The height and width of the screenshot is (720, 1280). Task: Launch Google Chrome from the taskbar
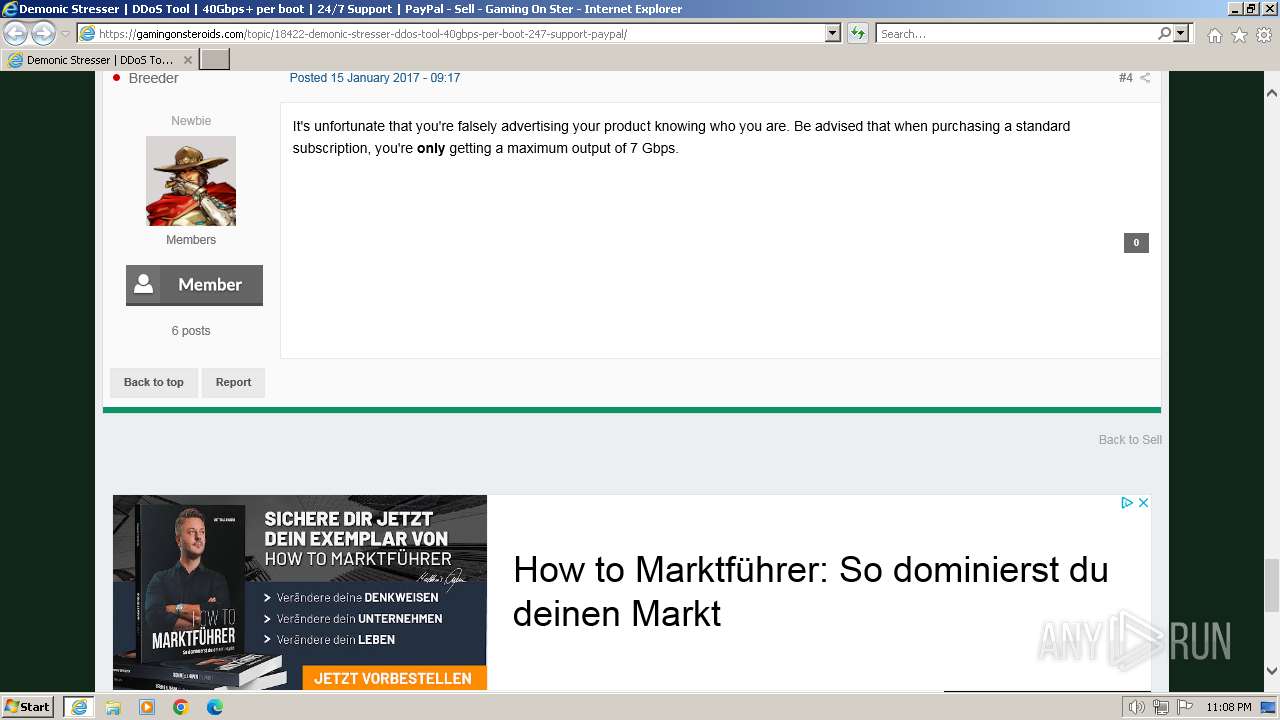pos(181,707)
